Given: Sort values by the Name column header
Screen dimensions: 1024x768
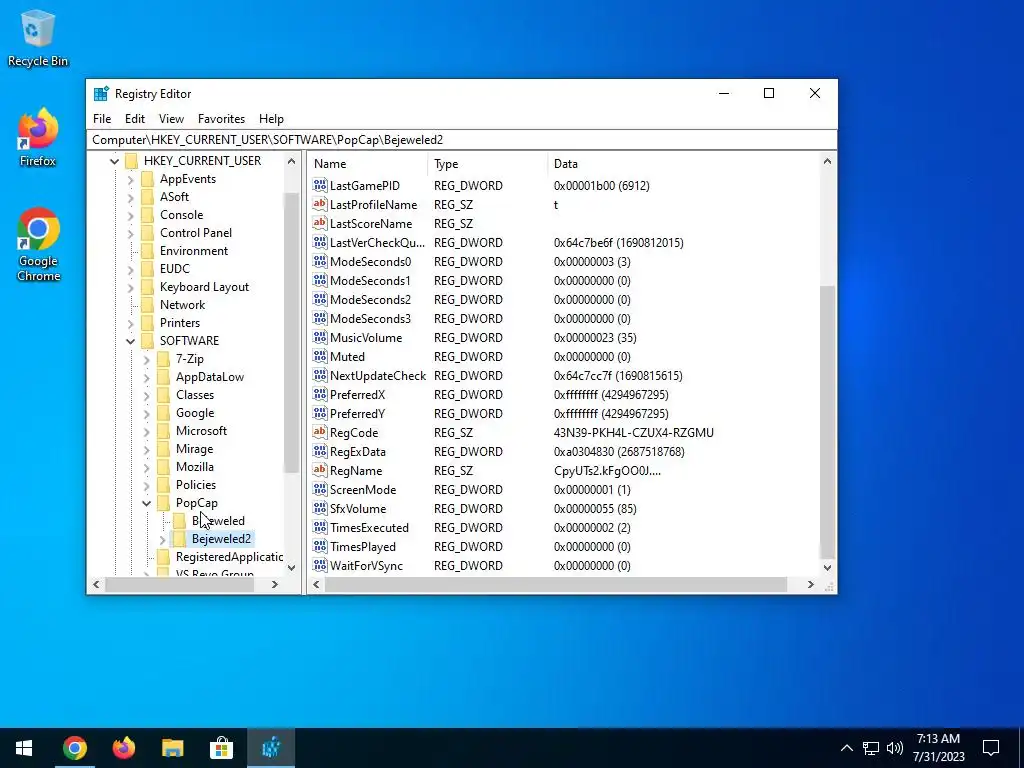Looking at the screenshot, I should point(368,164).
